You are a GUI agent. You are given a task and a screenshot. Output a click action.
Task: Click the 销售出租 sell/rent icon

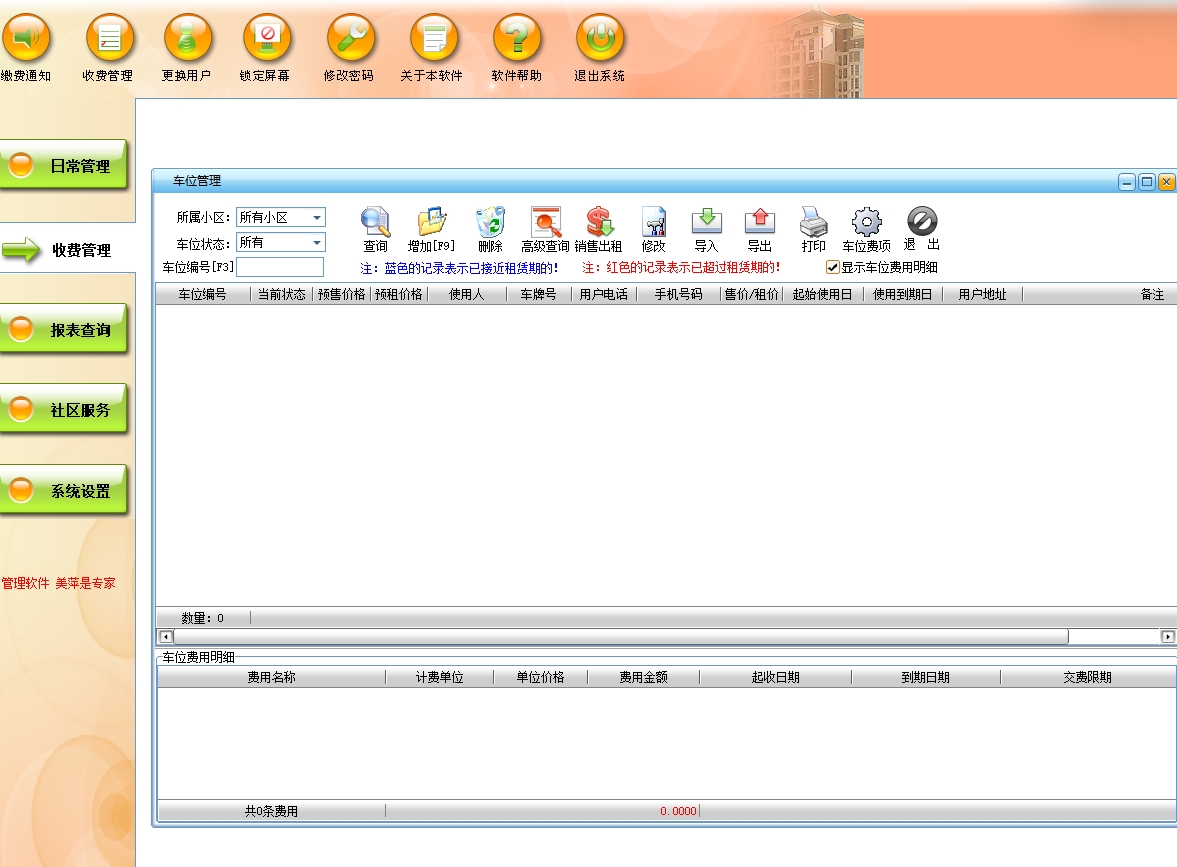599,222
